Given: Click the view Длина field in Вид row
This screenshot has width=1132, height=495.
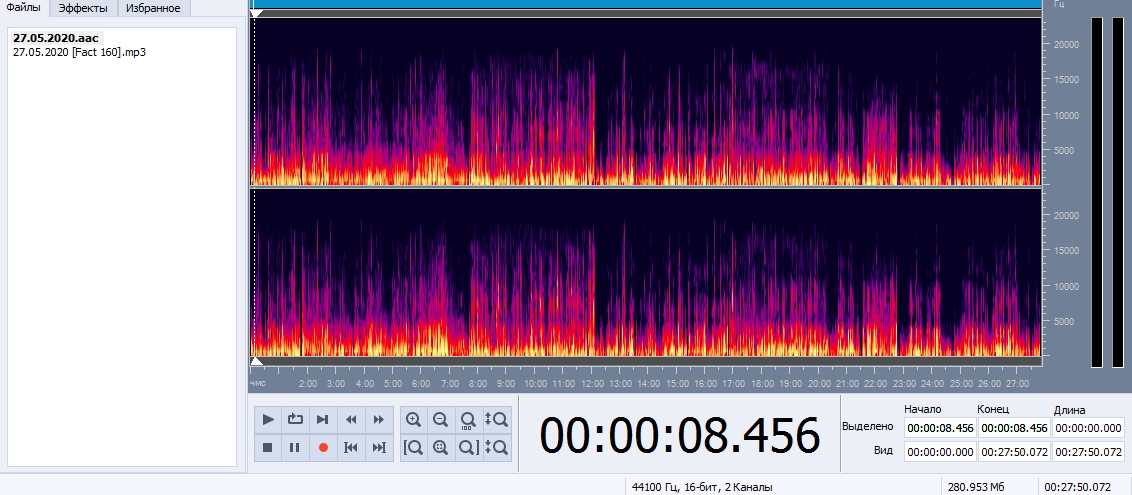Looking at the screenshot, I should pyautogui.click(x=1089, y=452).
